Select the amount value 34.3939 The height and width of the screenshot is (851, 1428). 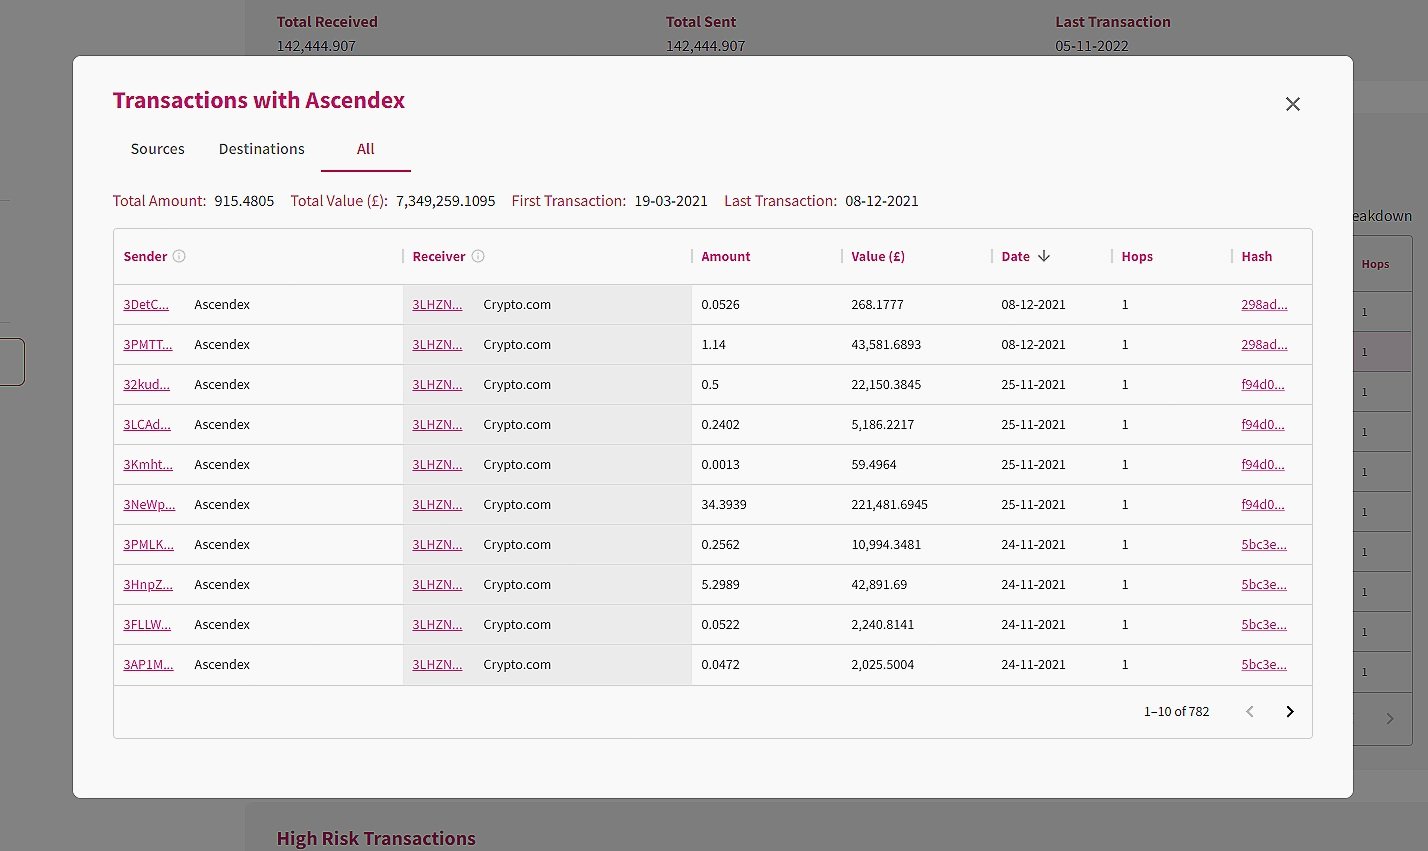click(724, 505)
